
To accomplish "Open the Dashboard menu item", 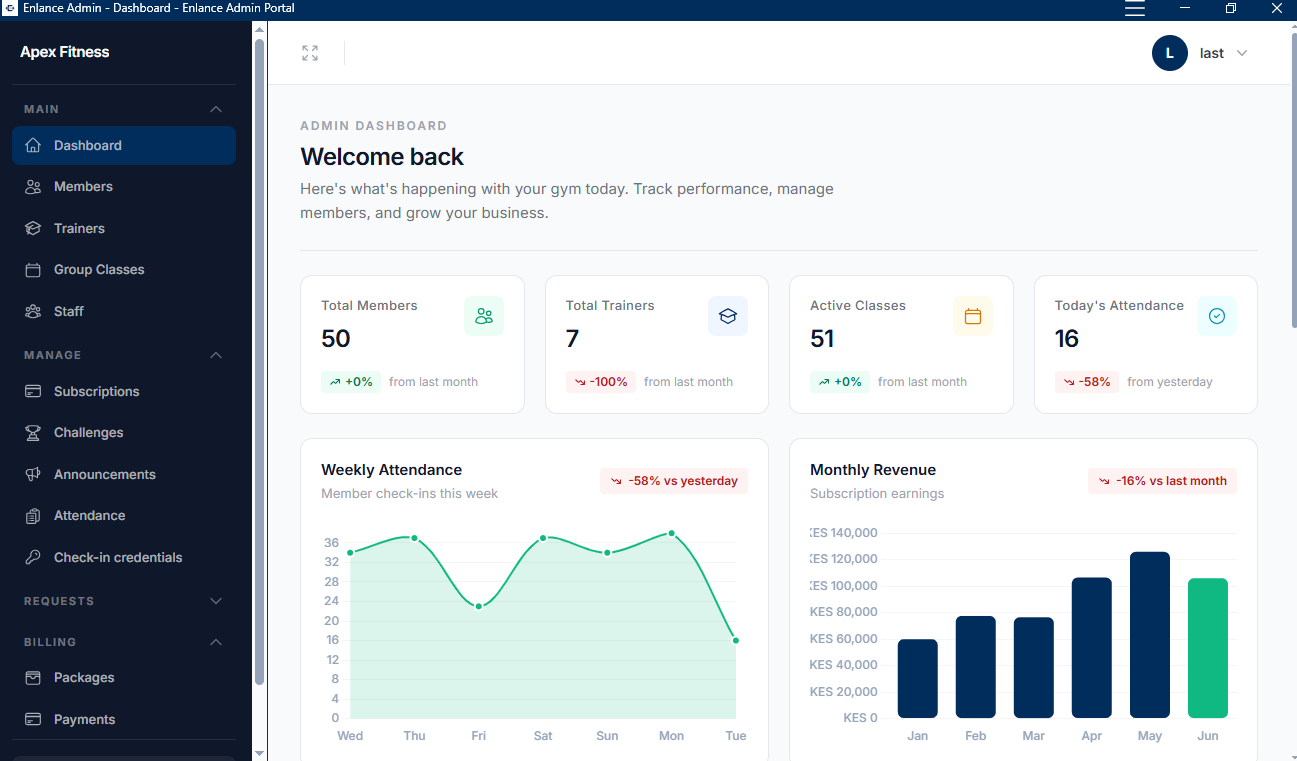I will click(124, 145).
